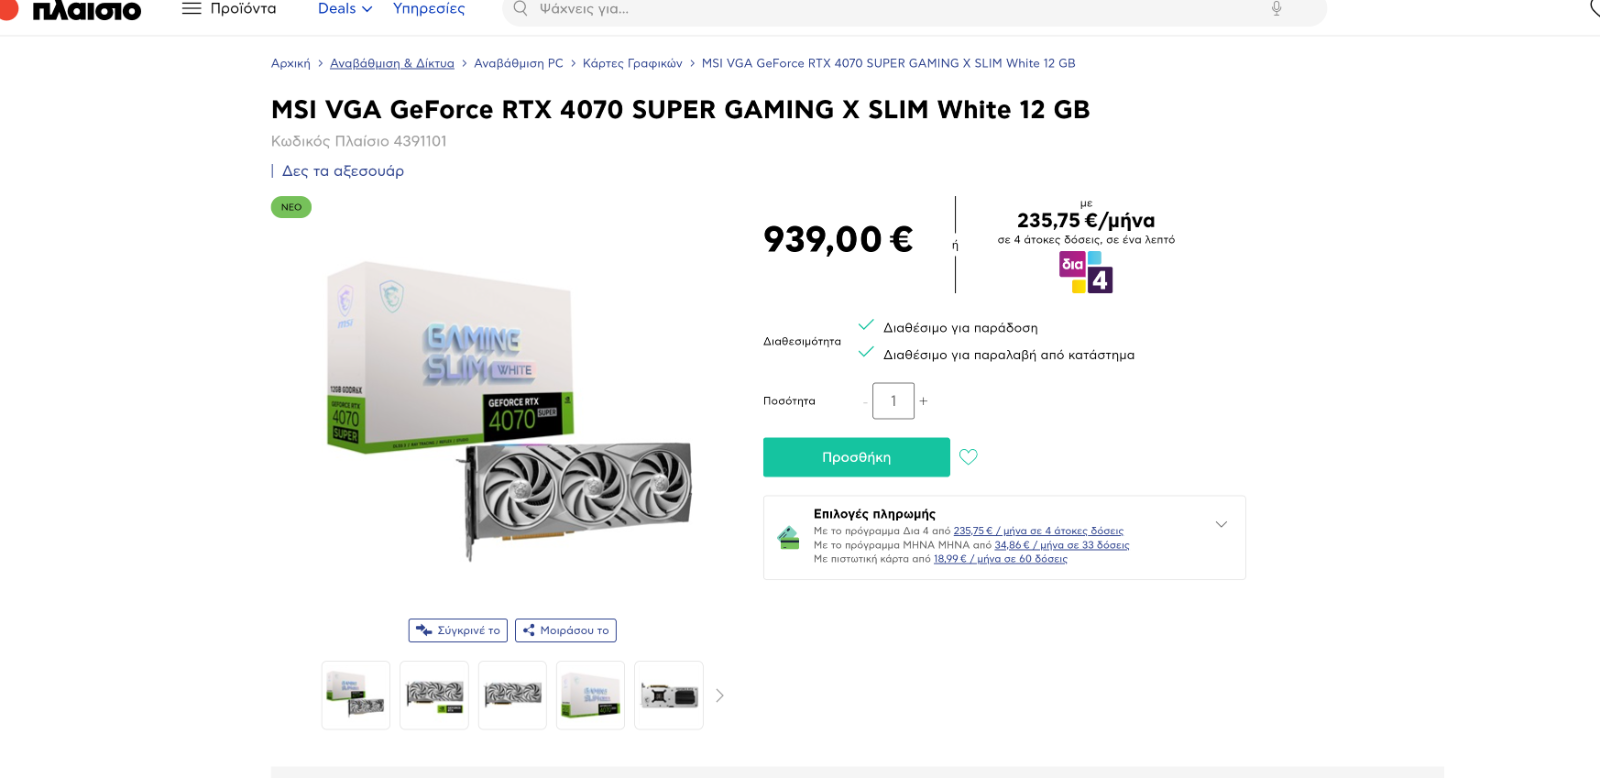Open Δες τα αξεσουάρ link
Viewport: 1600px width, 778px height.
[x=343, y=171]
